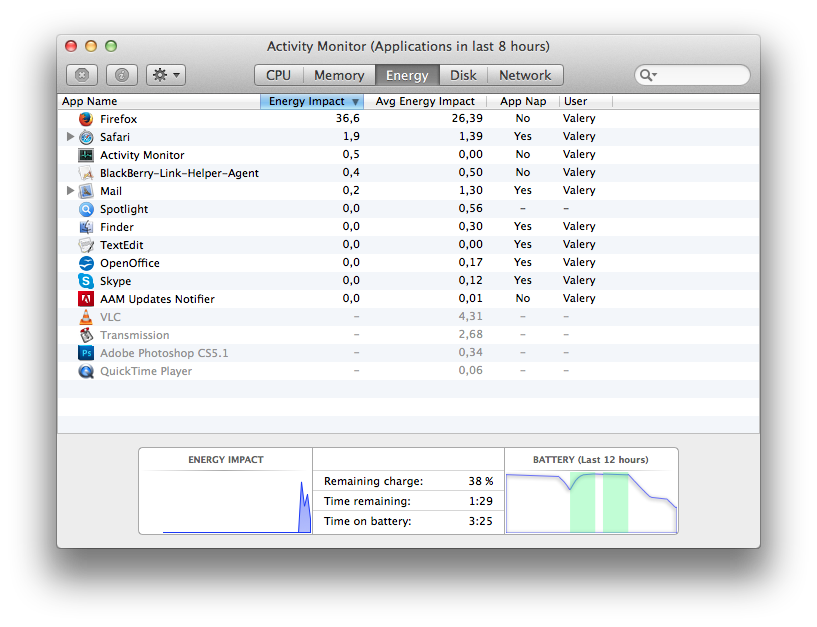The height and width of the screenshot is (627, 817).
Task: Select the TextEdit row name
Action: click(121, 245)
